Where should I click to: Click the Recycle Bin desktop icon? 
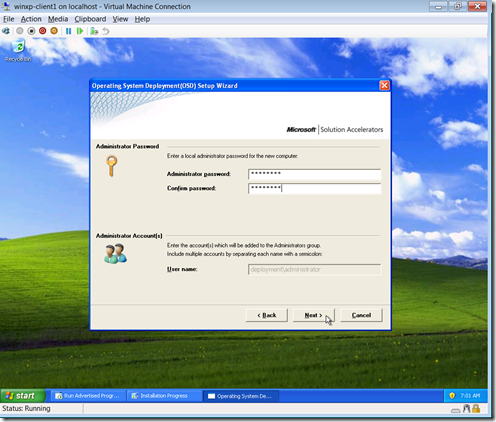pyautogui.click(x=18, y=51)
